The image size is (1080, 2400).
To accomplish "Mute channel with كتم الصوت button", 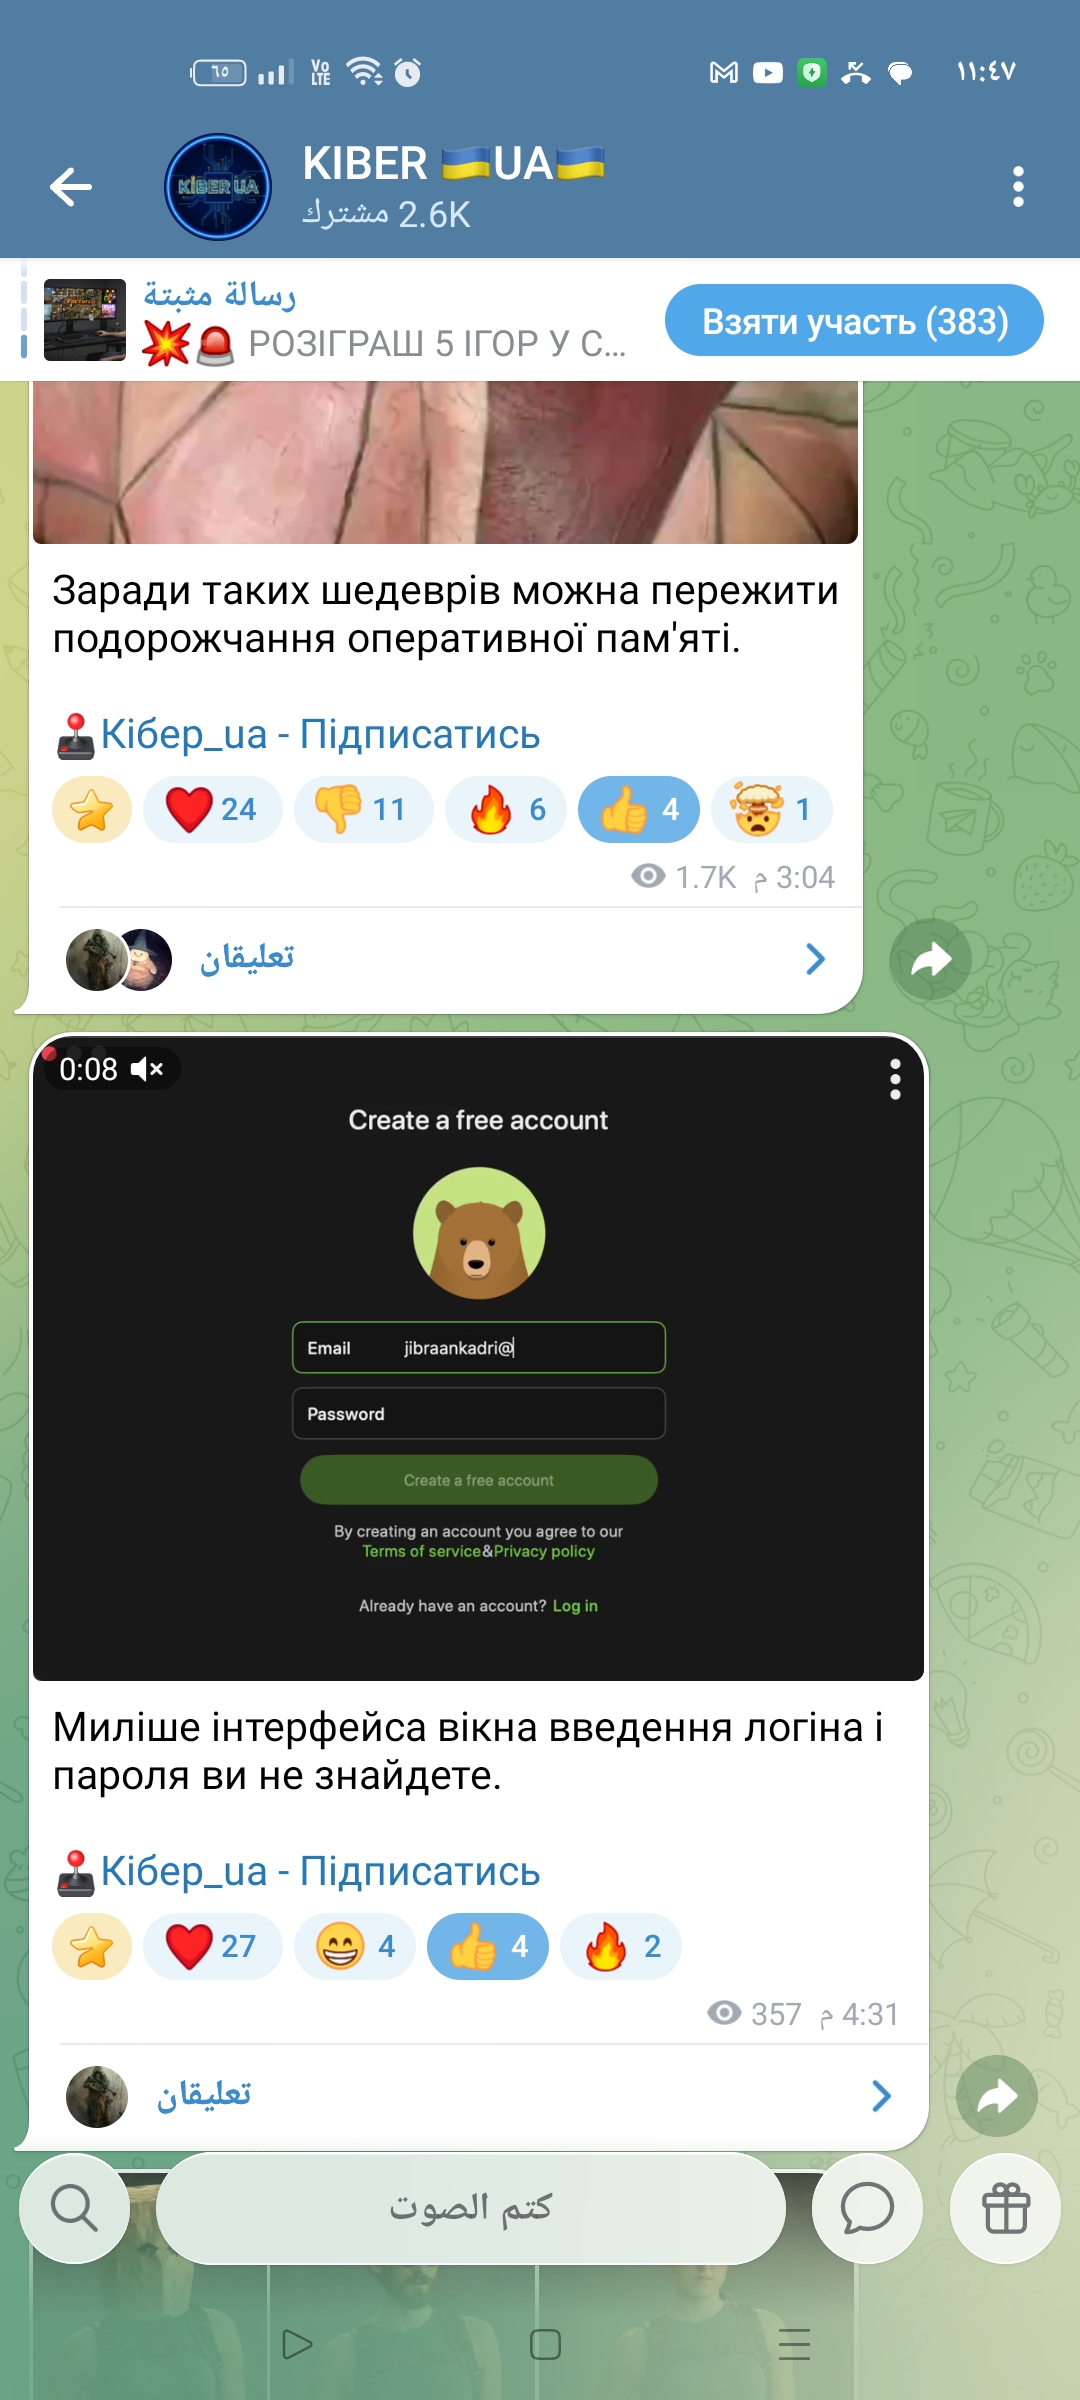I will 470,2208.
